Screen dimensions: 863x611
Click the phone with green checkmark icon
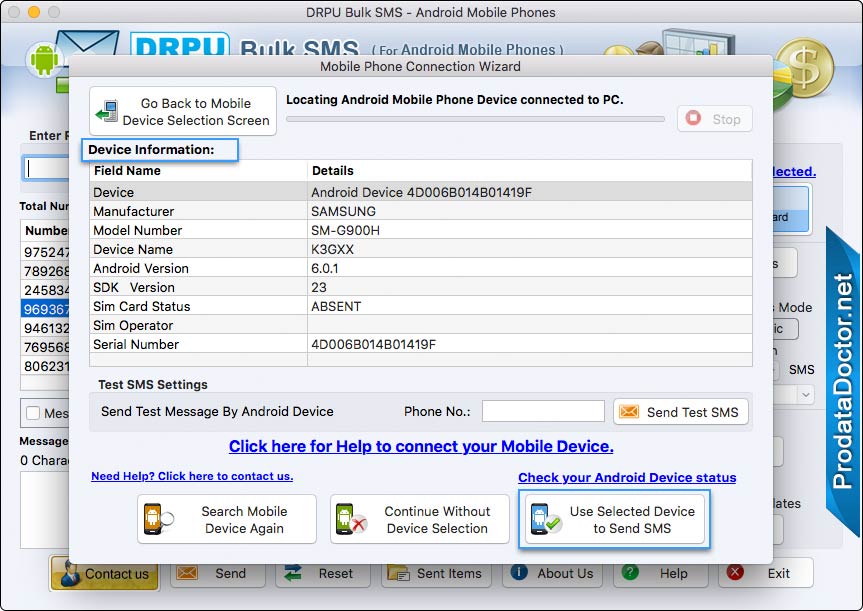tap(545, 519)
